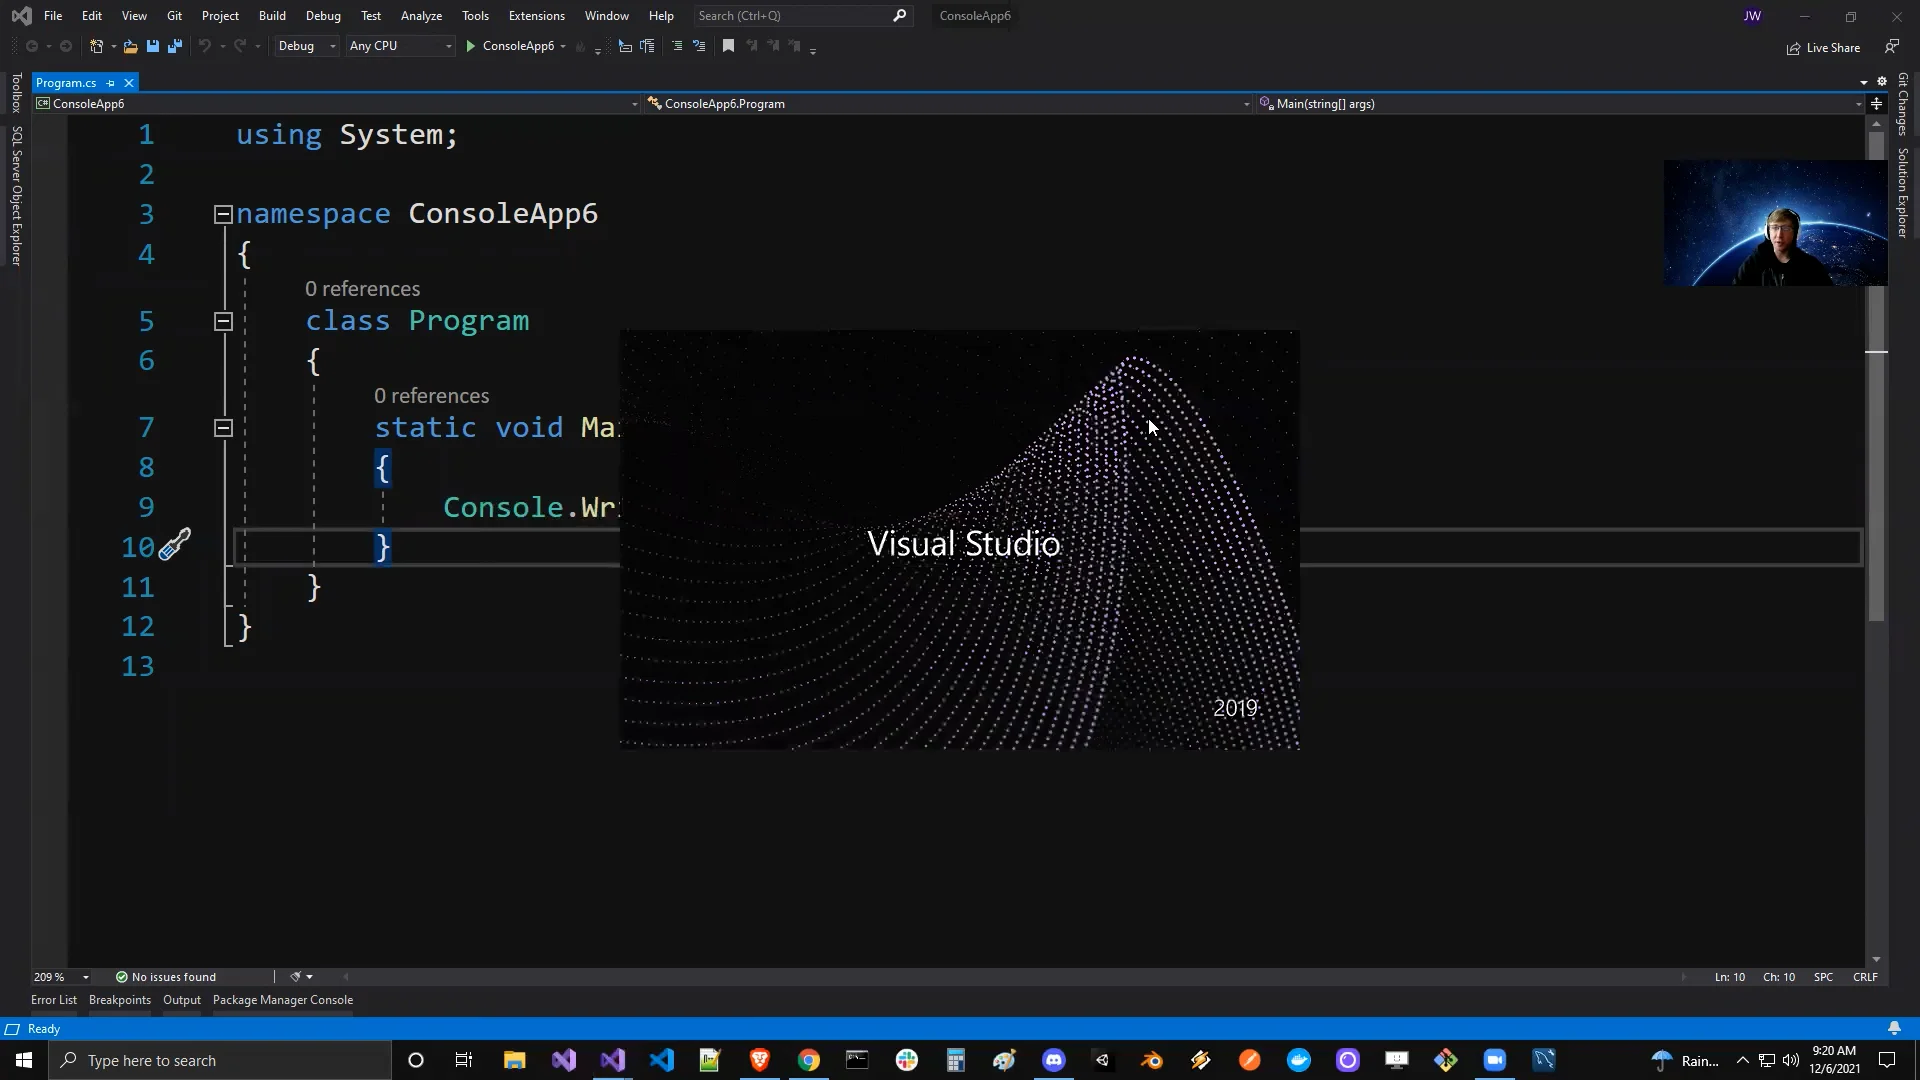Open the Debug configuration dropdown
The width and height of the screenshot is (1920, 1080).
pyautogui.click(x=306, y=46)
